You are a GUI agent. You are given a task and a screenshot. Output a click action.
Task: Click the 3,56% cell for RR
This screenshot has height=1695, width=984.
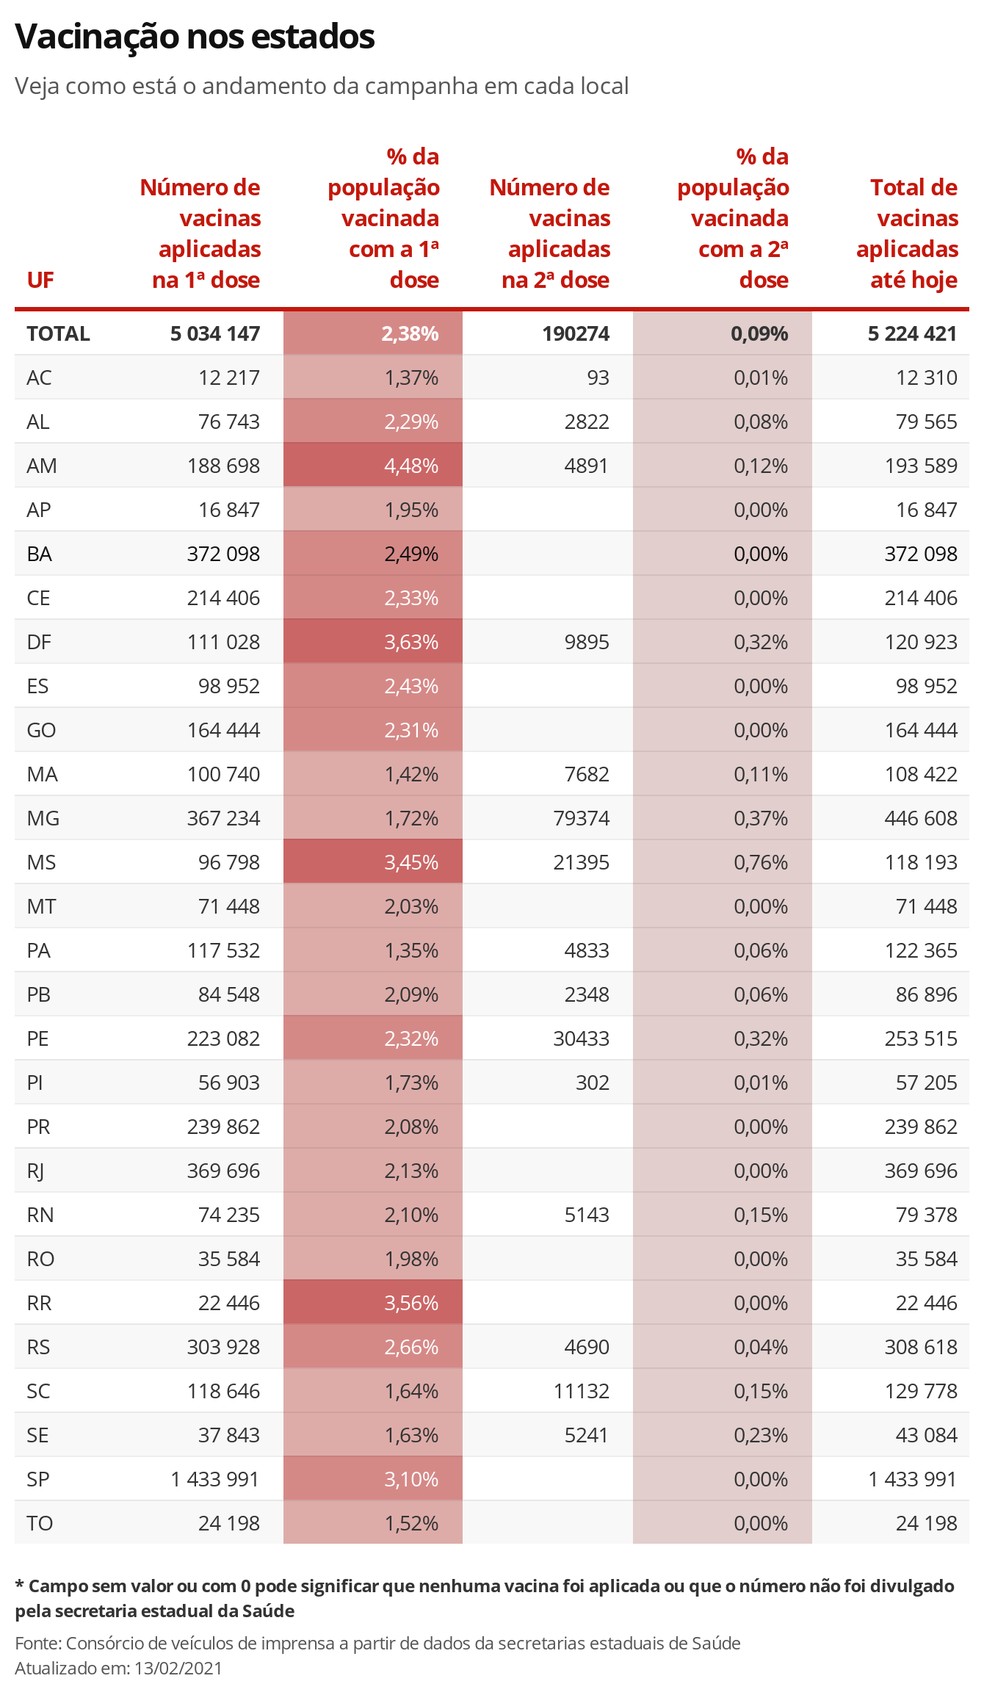click(373, 1303)
